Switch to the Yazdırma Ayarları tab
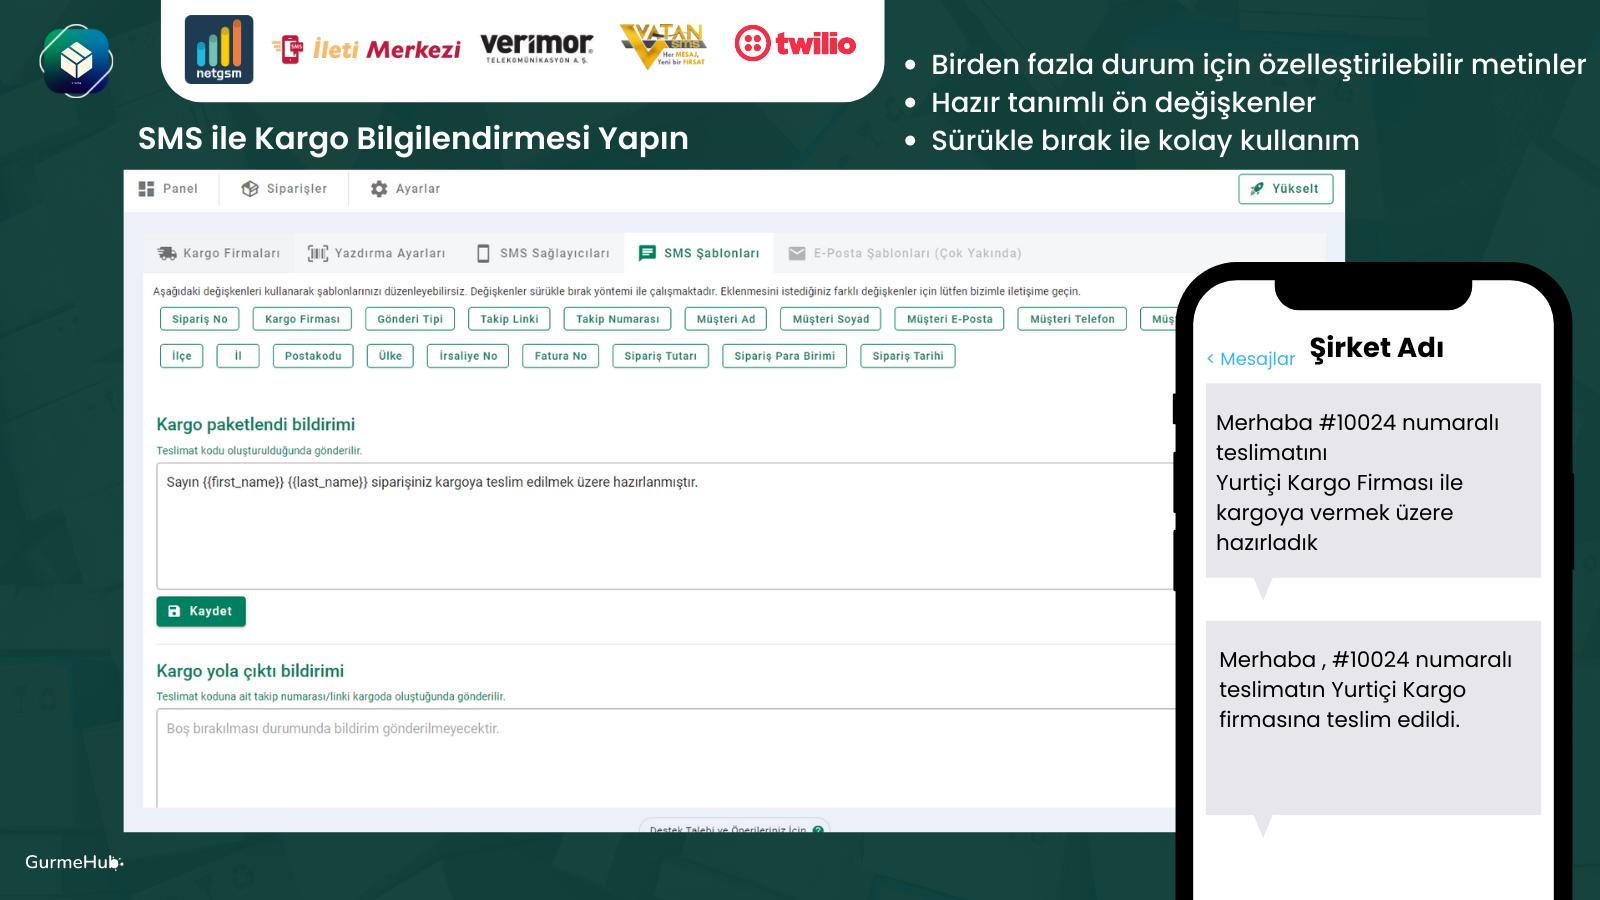Viewport: 1600px width, 900px height. click(377, 254)
